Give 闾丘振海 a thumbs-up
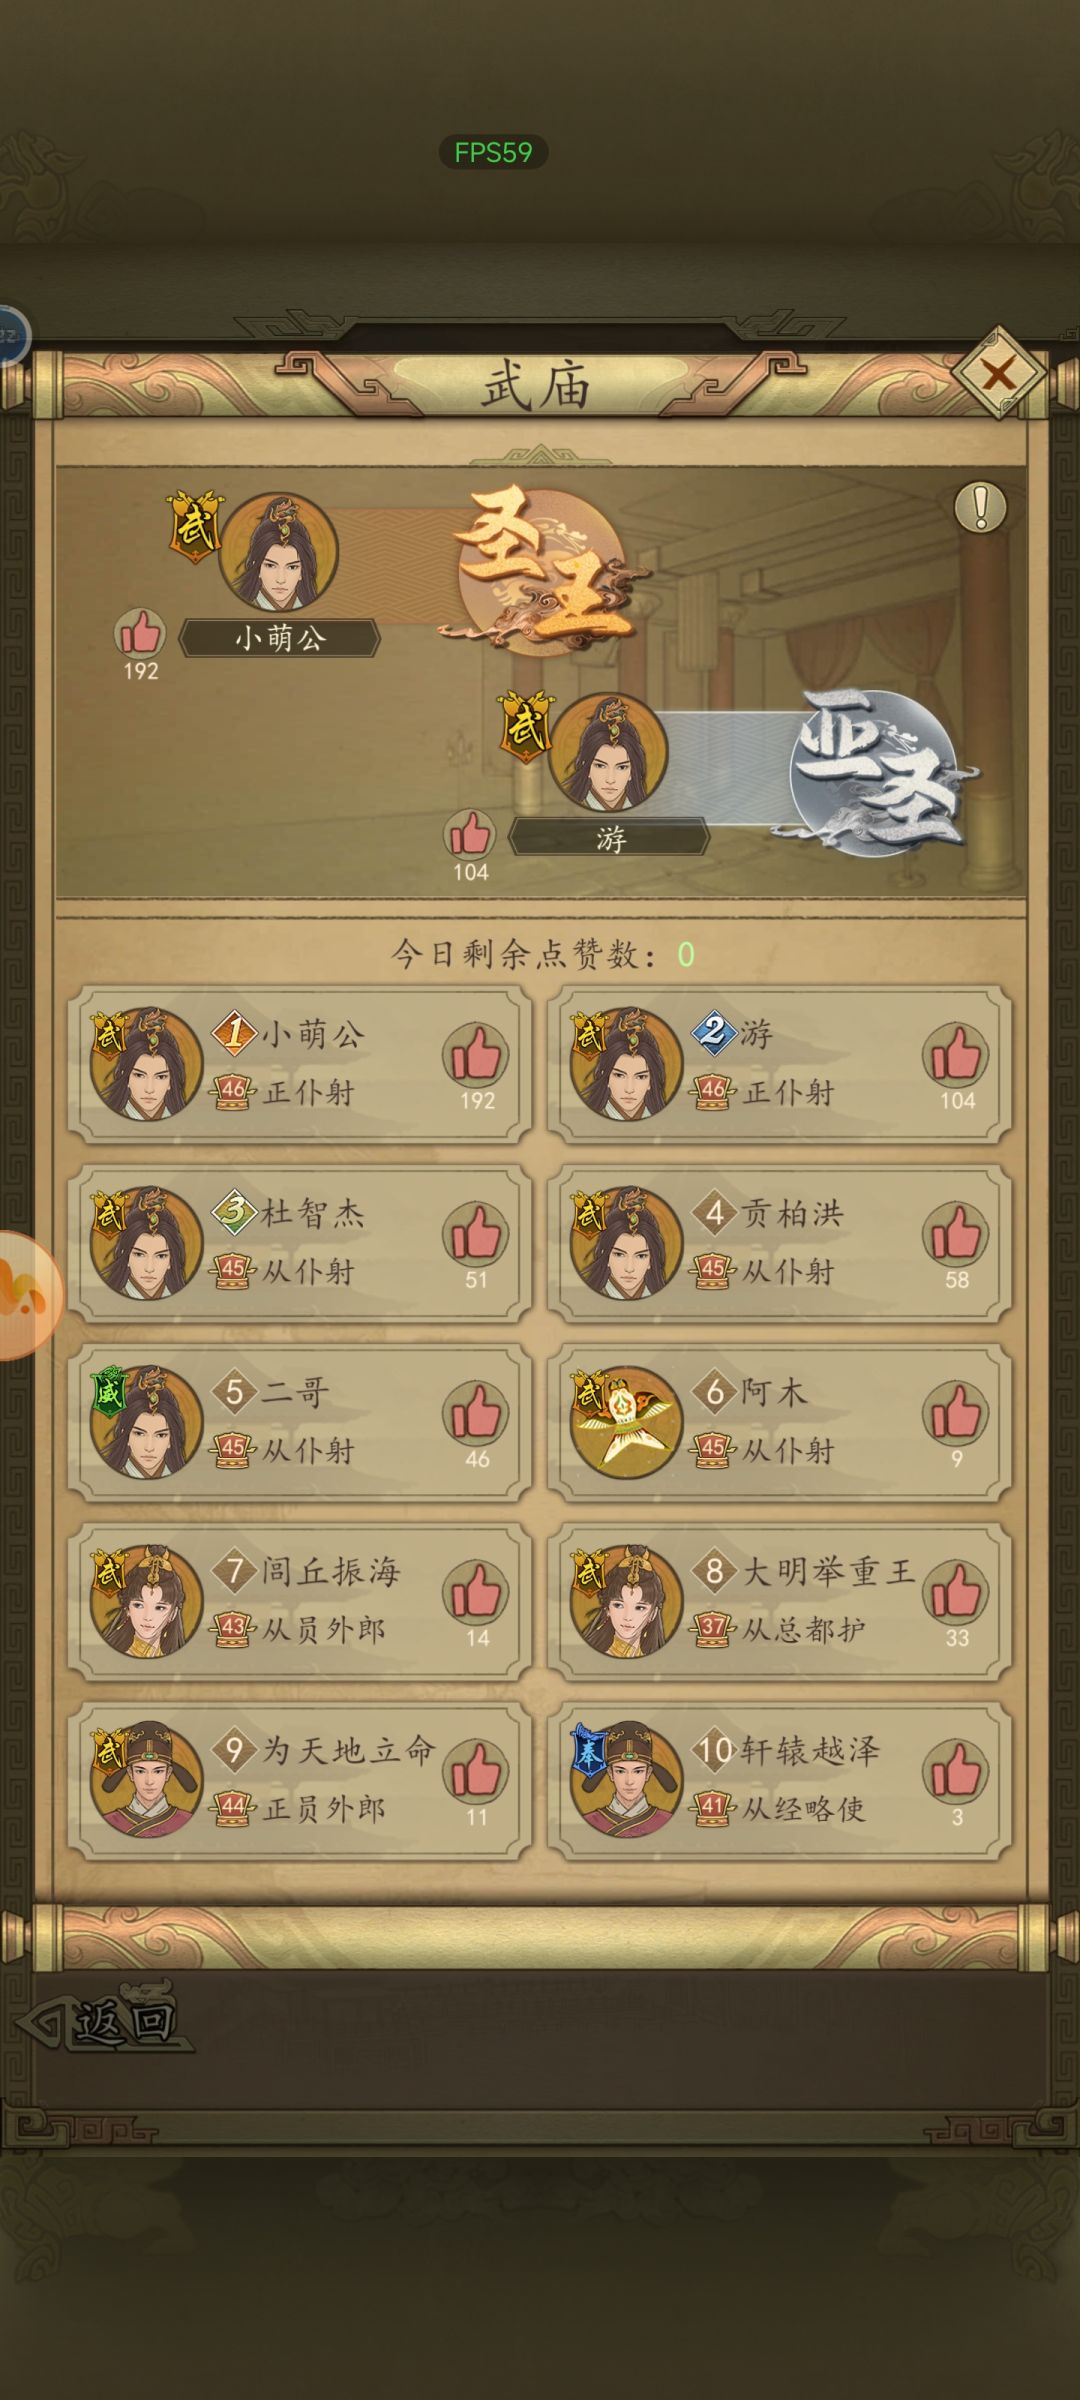This screenshot has height=2400, width=1080. coord(476,1592)
